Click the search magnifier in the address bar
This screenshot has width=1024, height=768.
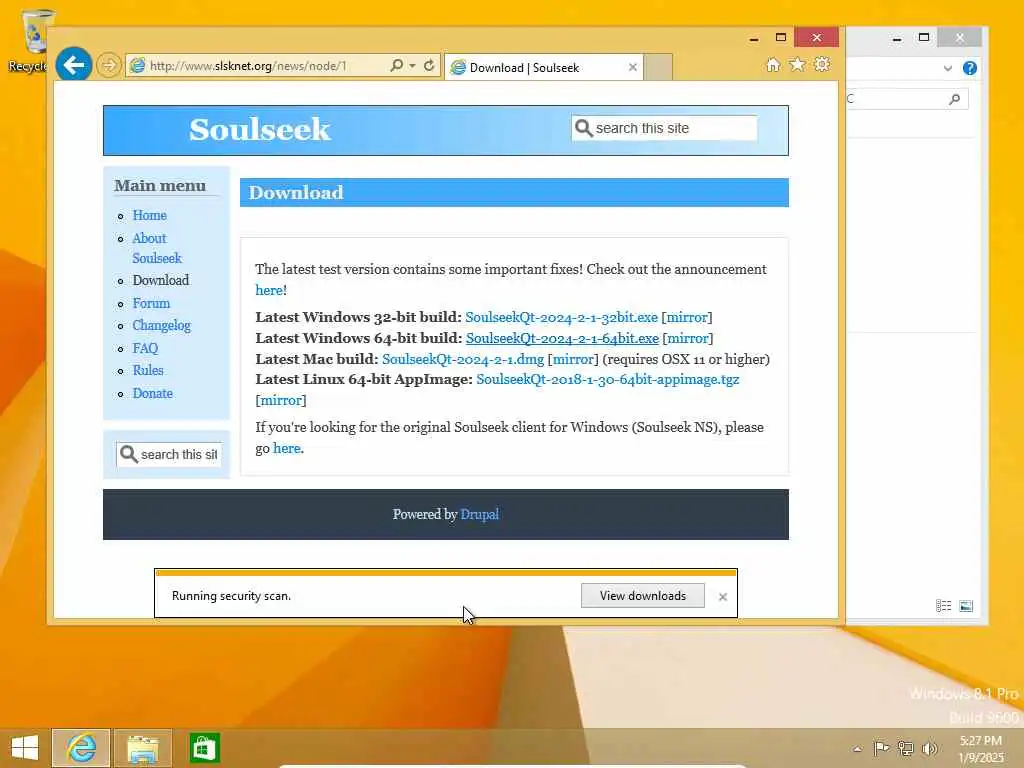coord(396,65)
